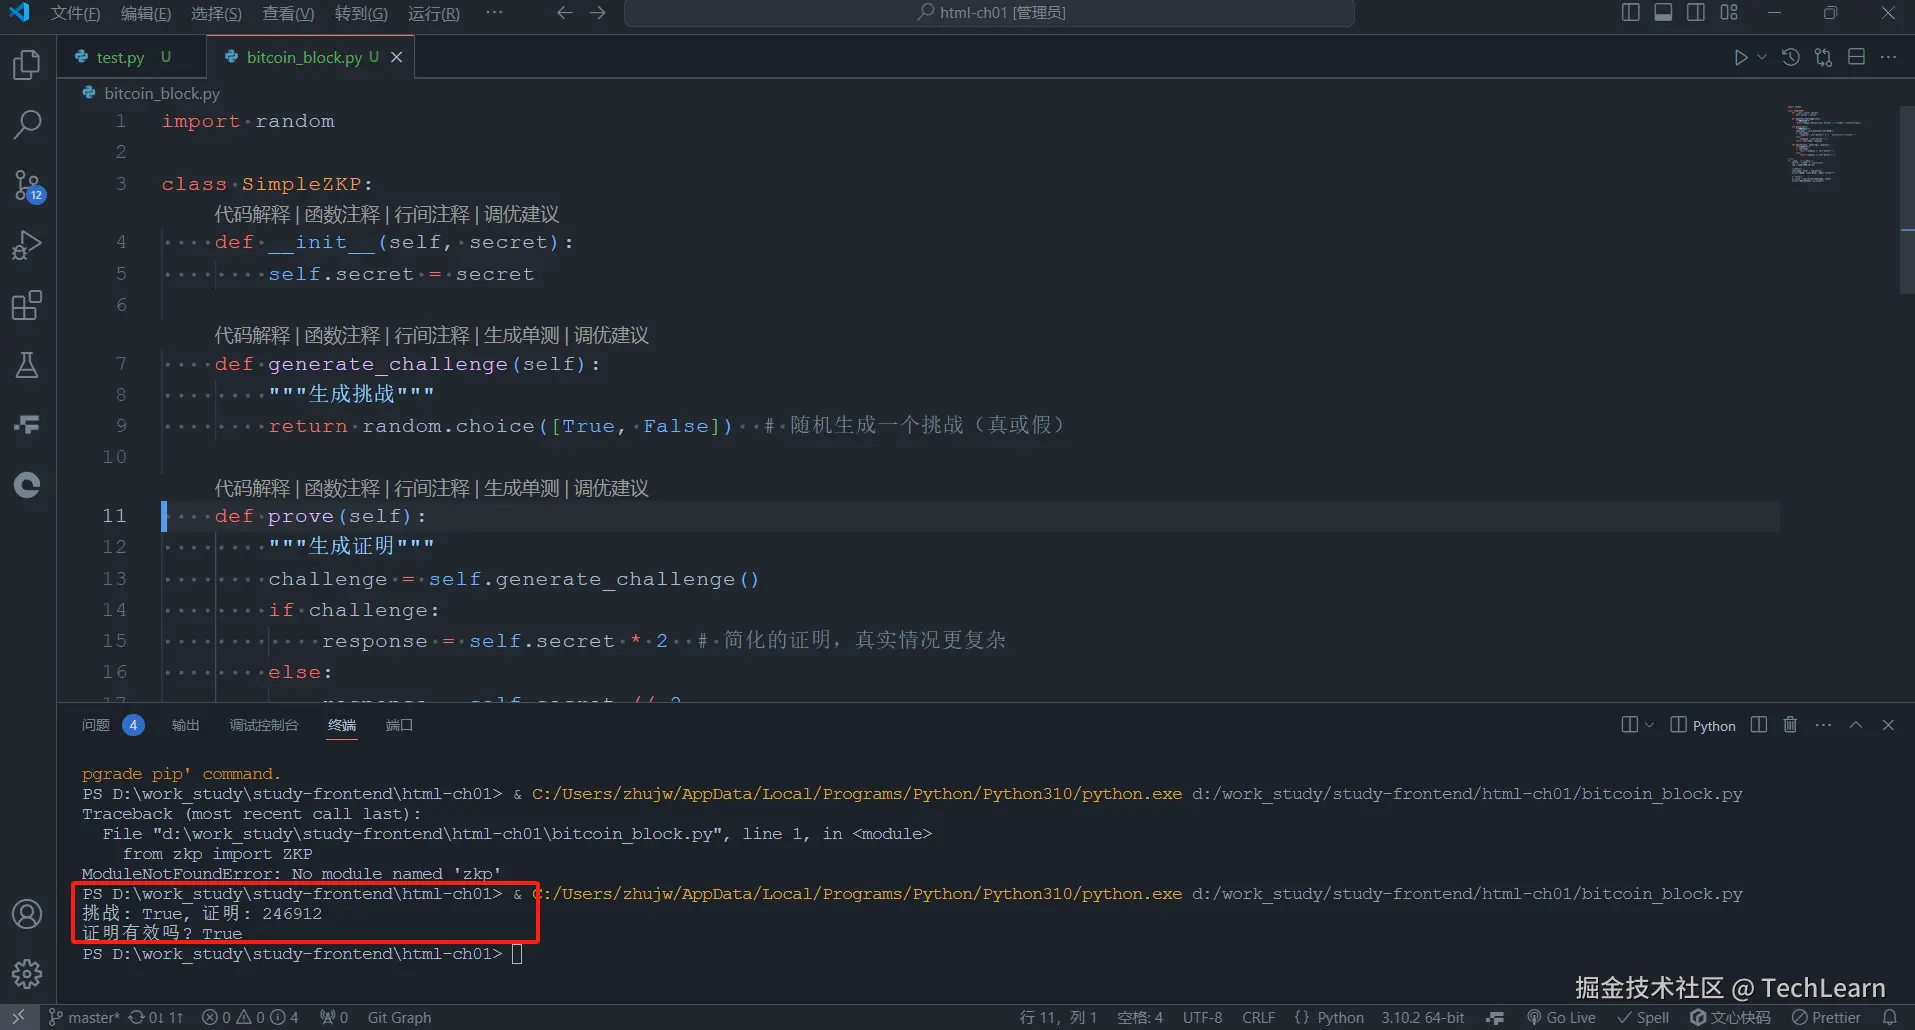Open the Accounts menu icon
Image resolution: width=1915 pixels, height=1030 pixels.
27,914
